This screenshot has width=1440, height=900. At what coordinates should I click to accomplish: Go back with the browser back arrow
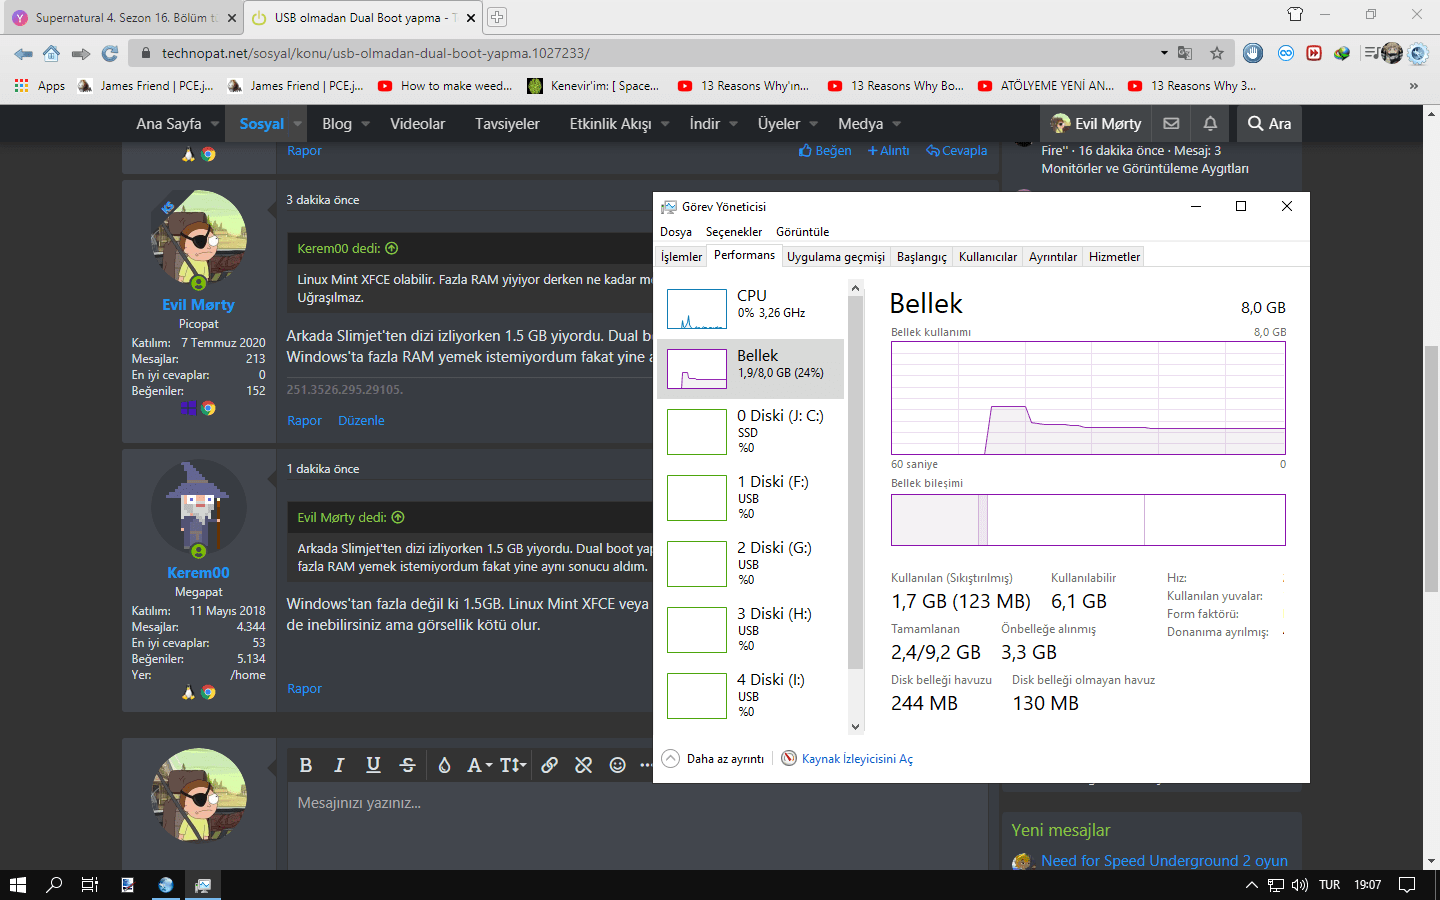point(23,53)
